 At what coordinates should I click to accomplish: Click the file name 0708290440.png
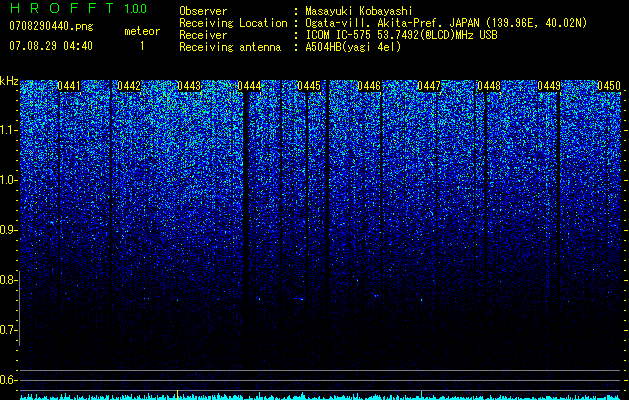pos(51,26)
